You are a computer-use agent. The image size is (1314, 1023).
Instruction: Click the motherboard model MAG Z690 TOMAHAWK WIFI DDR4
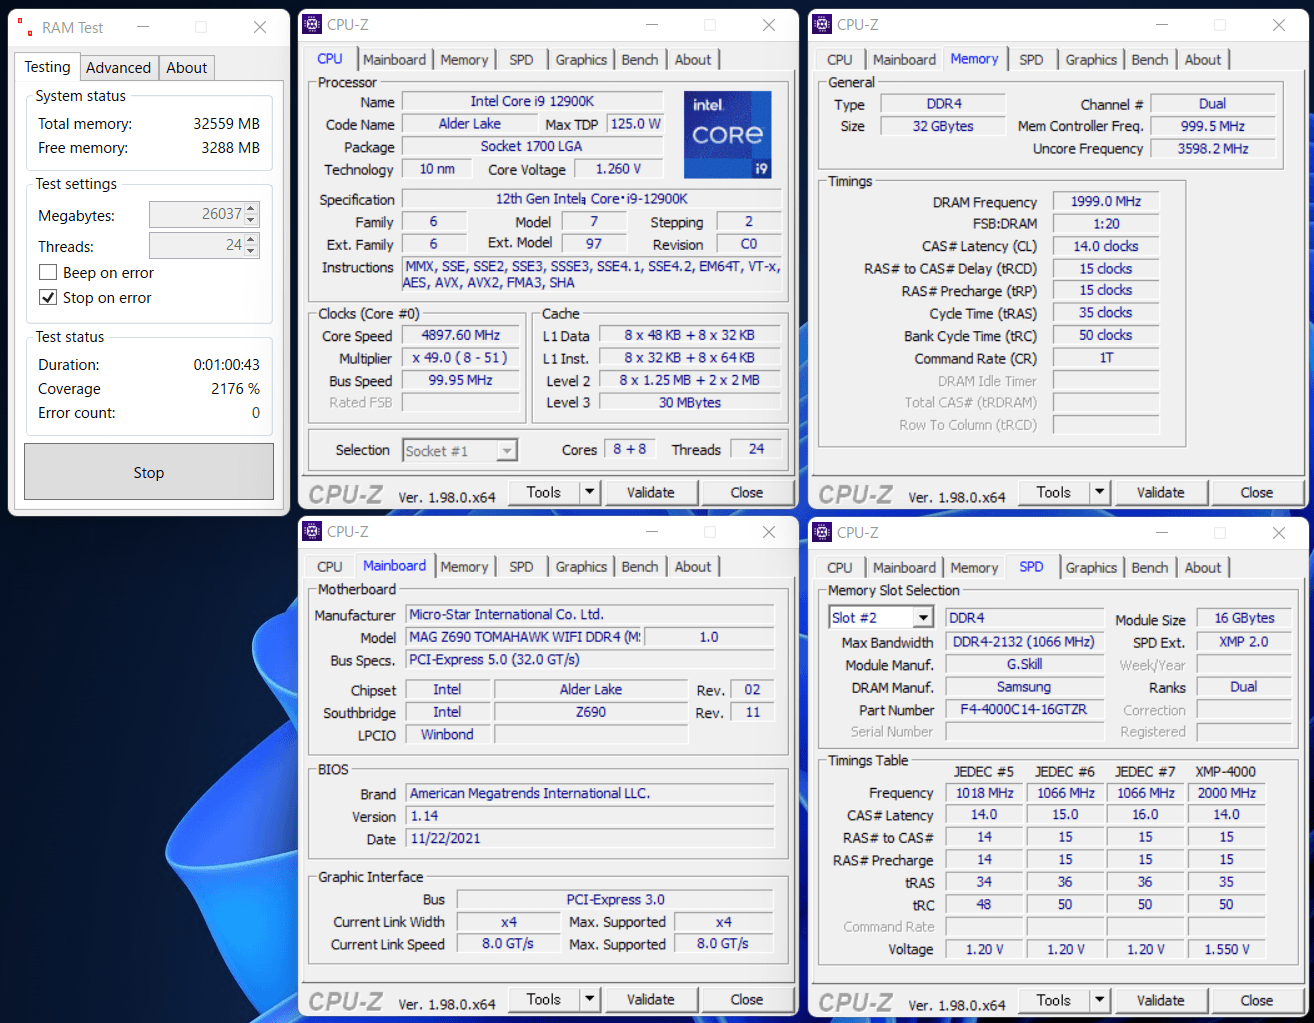click(525, 637)
